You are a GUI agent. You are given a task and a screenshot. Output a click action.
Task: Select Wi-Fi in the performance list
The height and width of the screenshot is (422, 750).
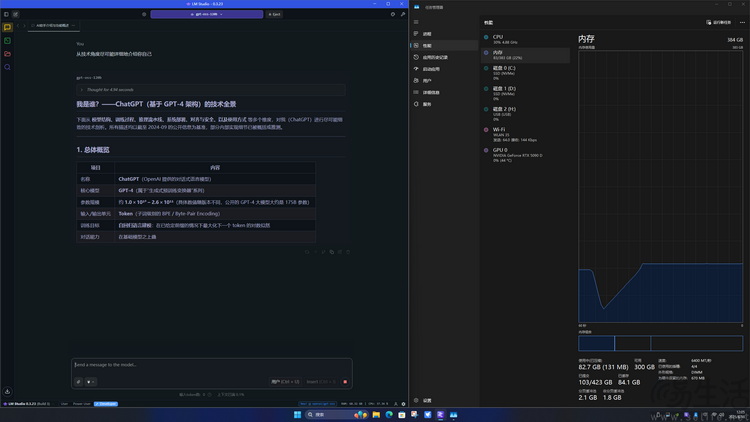(525, 134)
